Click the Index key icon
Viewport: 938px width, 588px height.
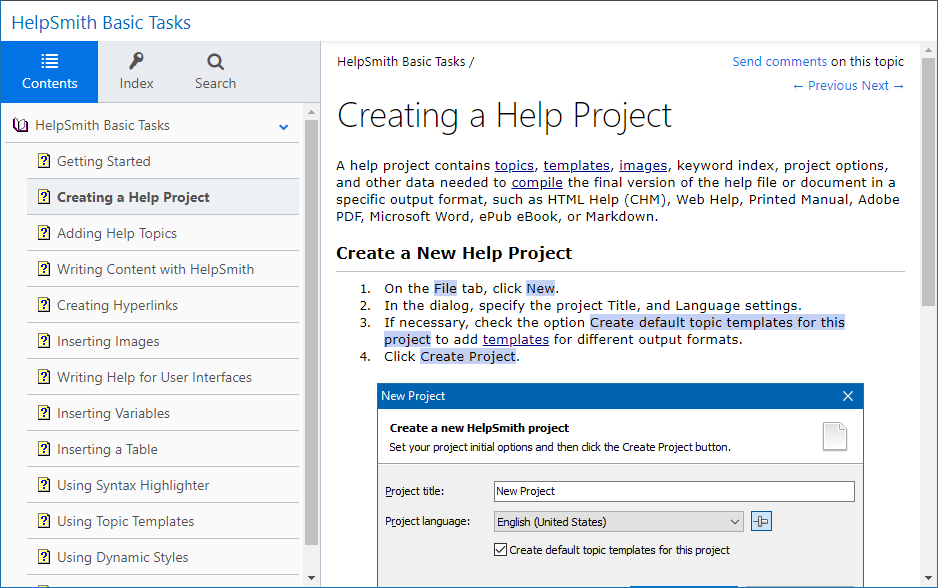pyautogui.click(x=136, y=60)
